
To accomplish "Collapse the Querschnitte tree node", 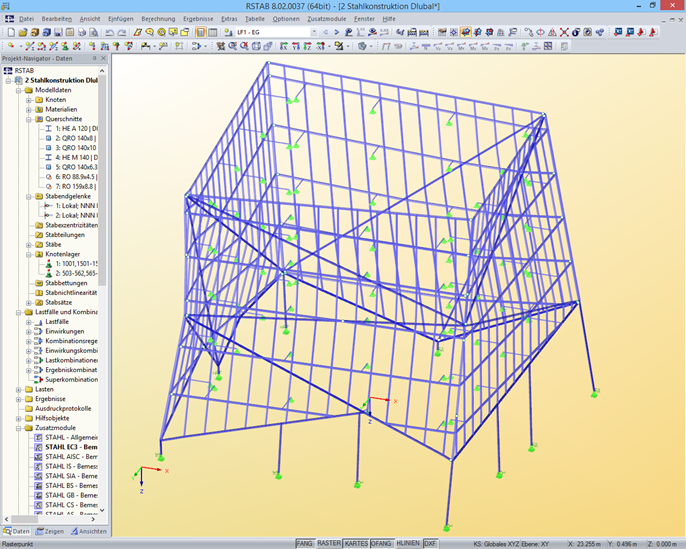I will click(28, 119).
